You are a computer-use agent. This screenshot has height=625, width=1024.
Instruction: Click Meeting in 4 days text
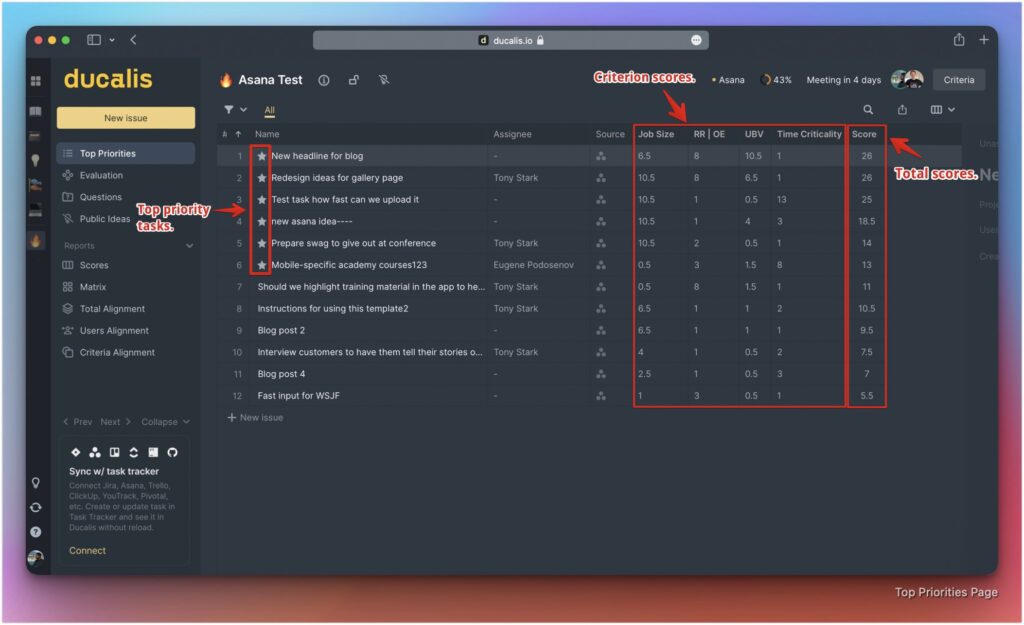(843, 80)
